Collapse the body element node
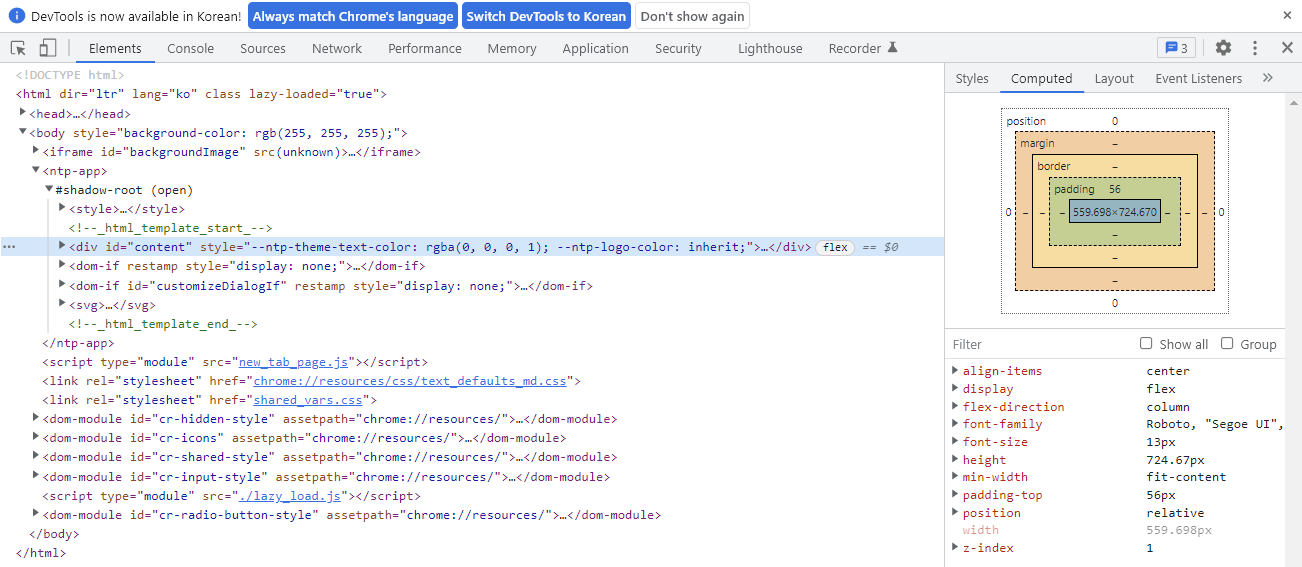1302x567 pixels. pyautogui.click(x=23, y=132)
